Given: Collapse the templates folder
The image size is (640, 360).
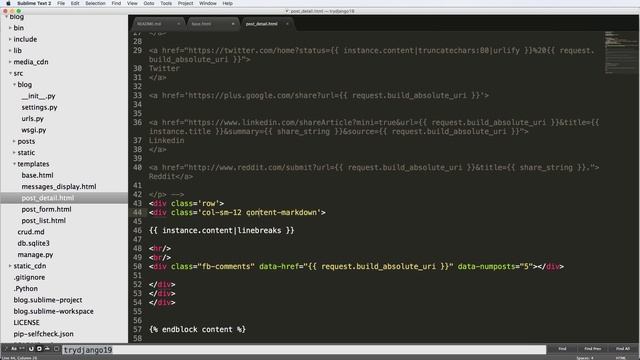Looking at the screenshot, I should pos(14,164).
